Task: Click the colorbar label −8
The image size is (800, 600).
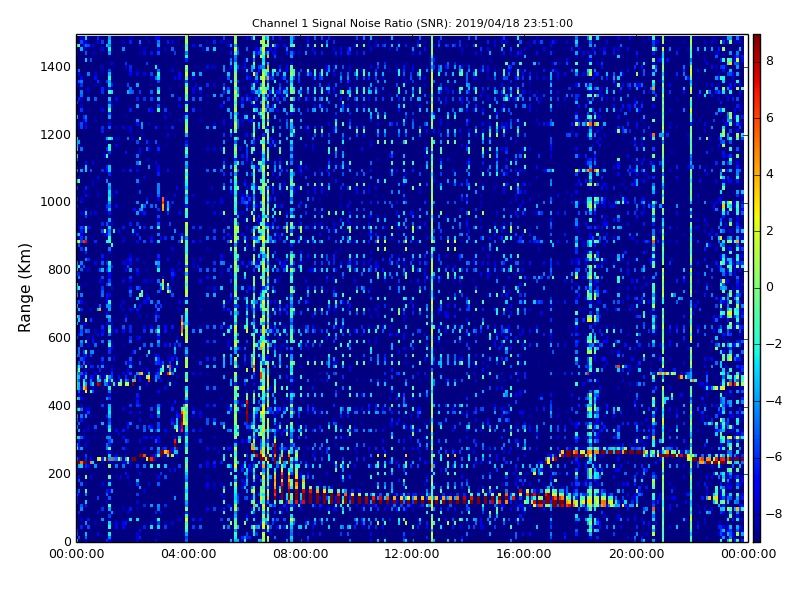Action: point(774,514)
